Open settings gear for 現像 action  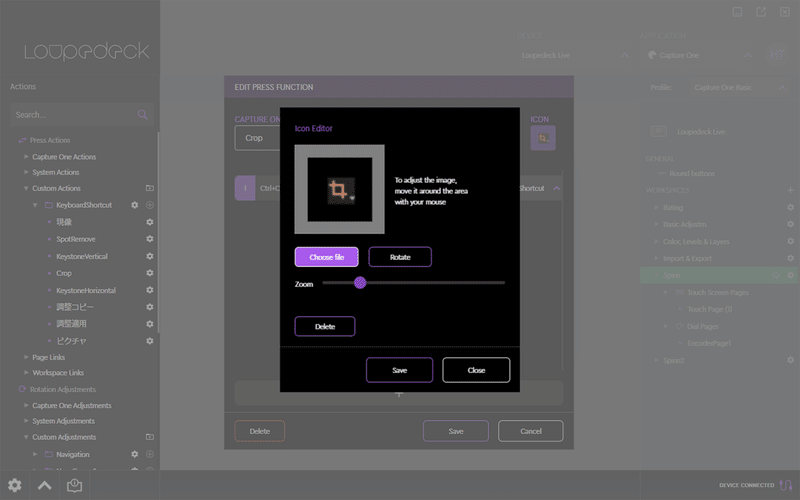[150, 222]
